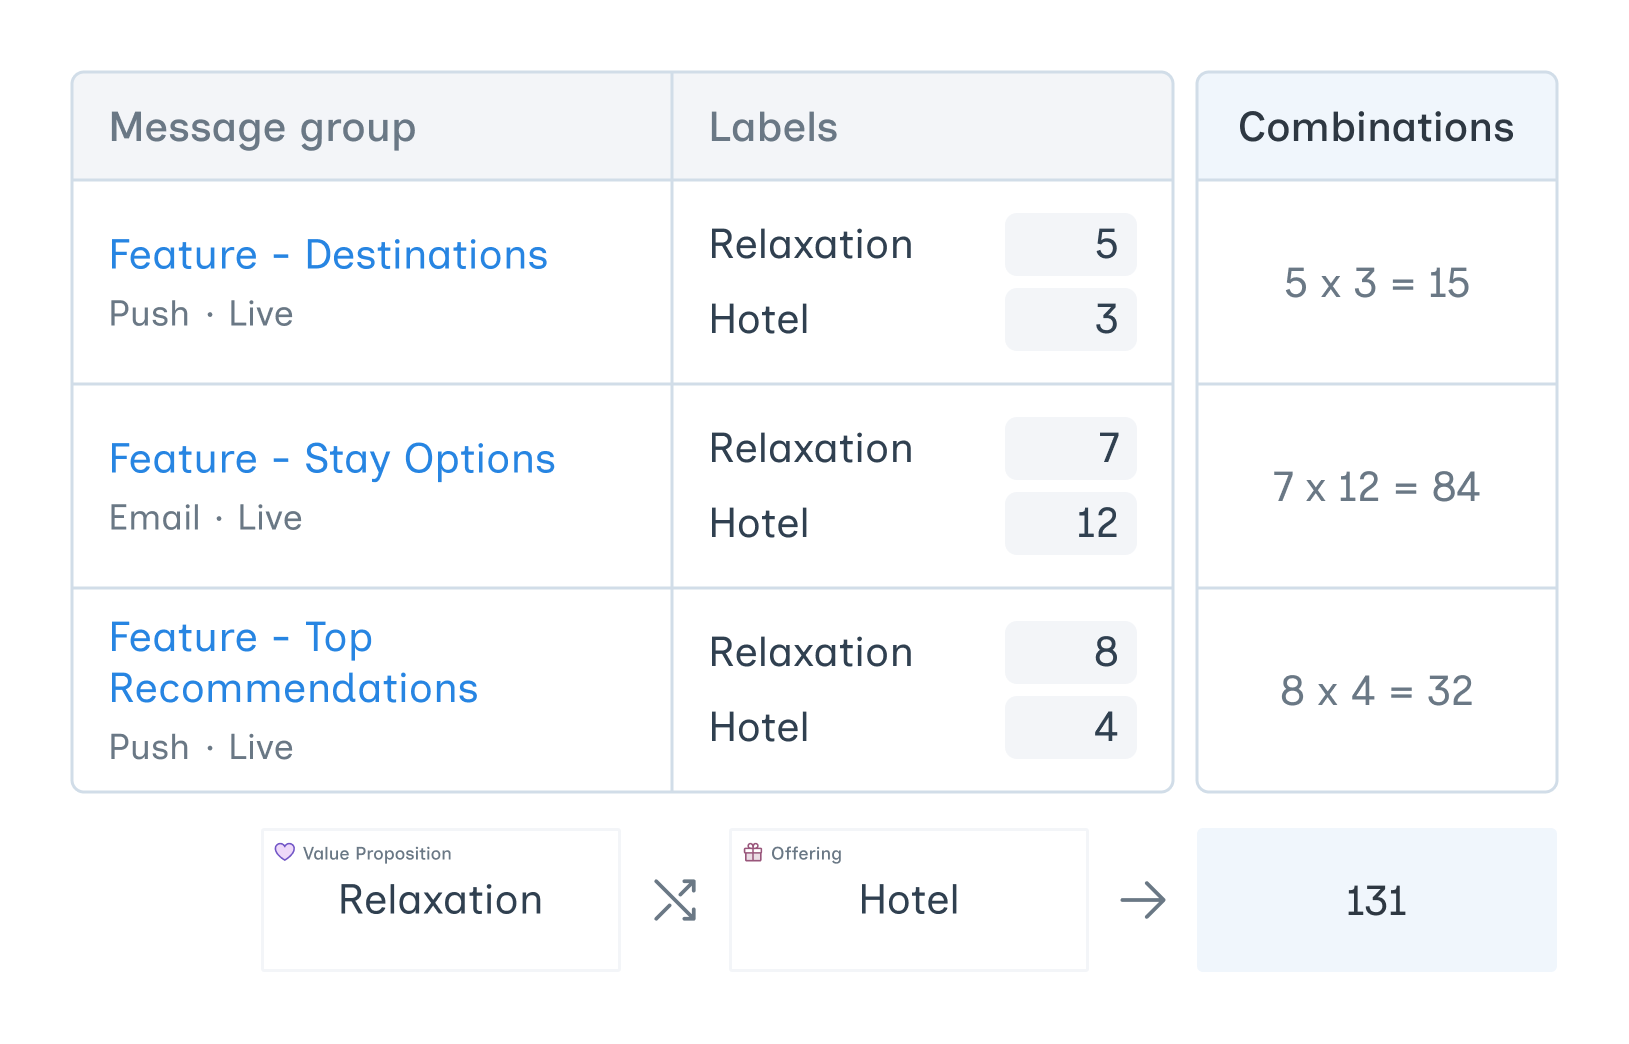Click the Labels column header

[773, 128]
